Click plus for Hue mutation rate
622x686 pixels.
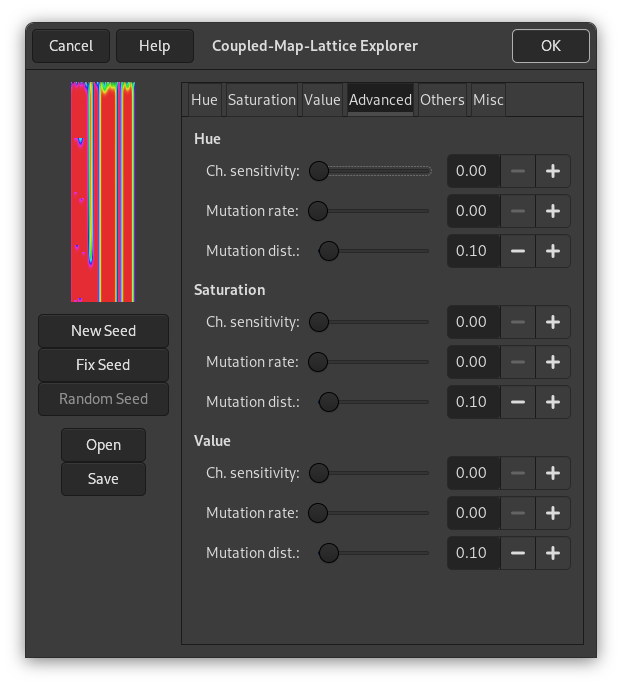click(553, 211)
